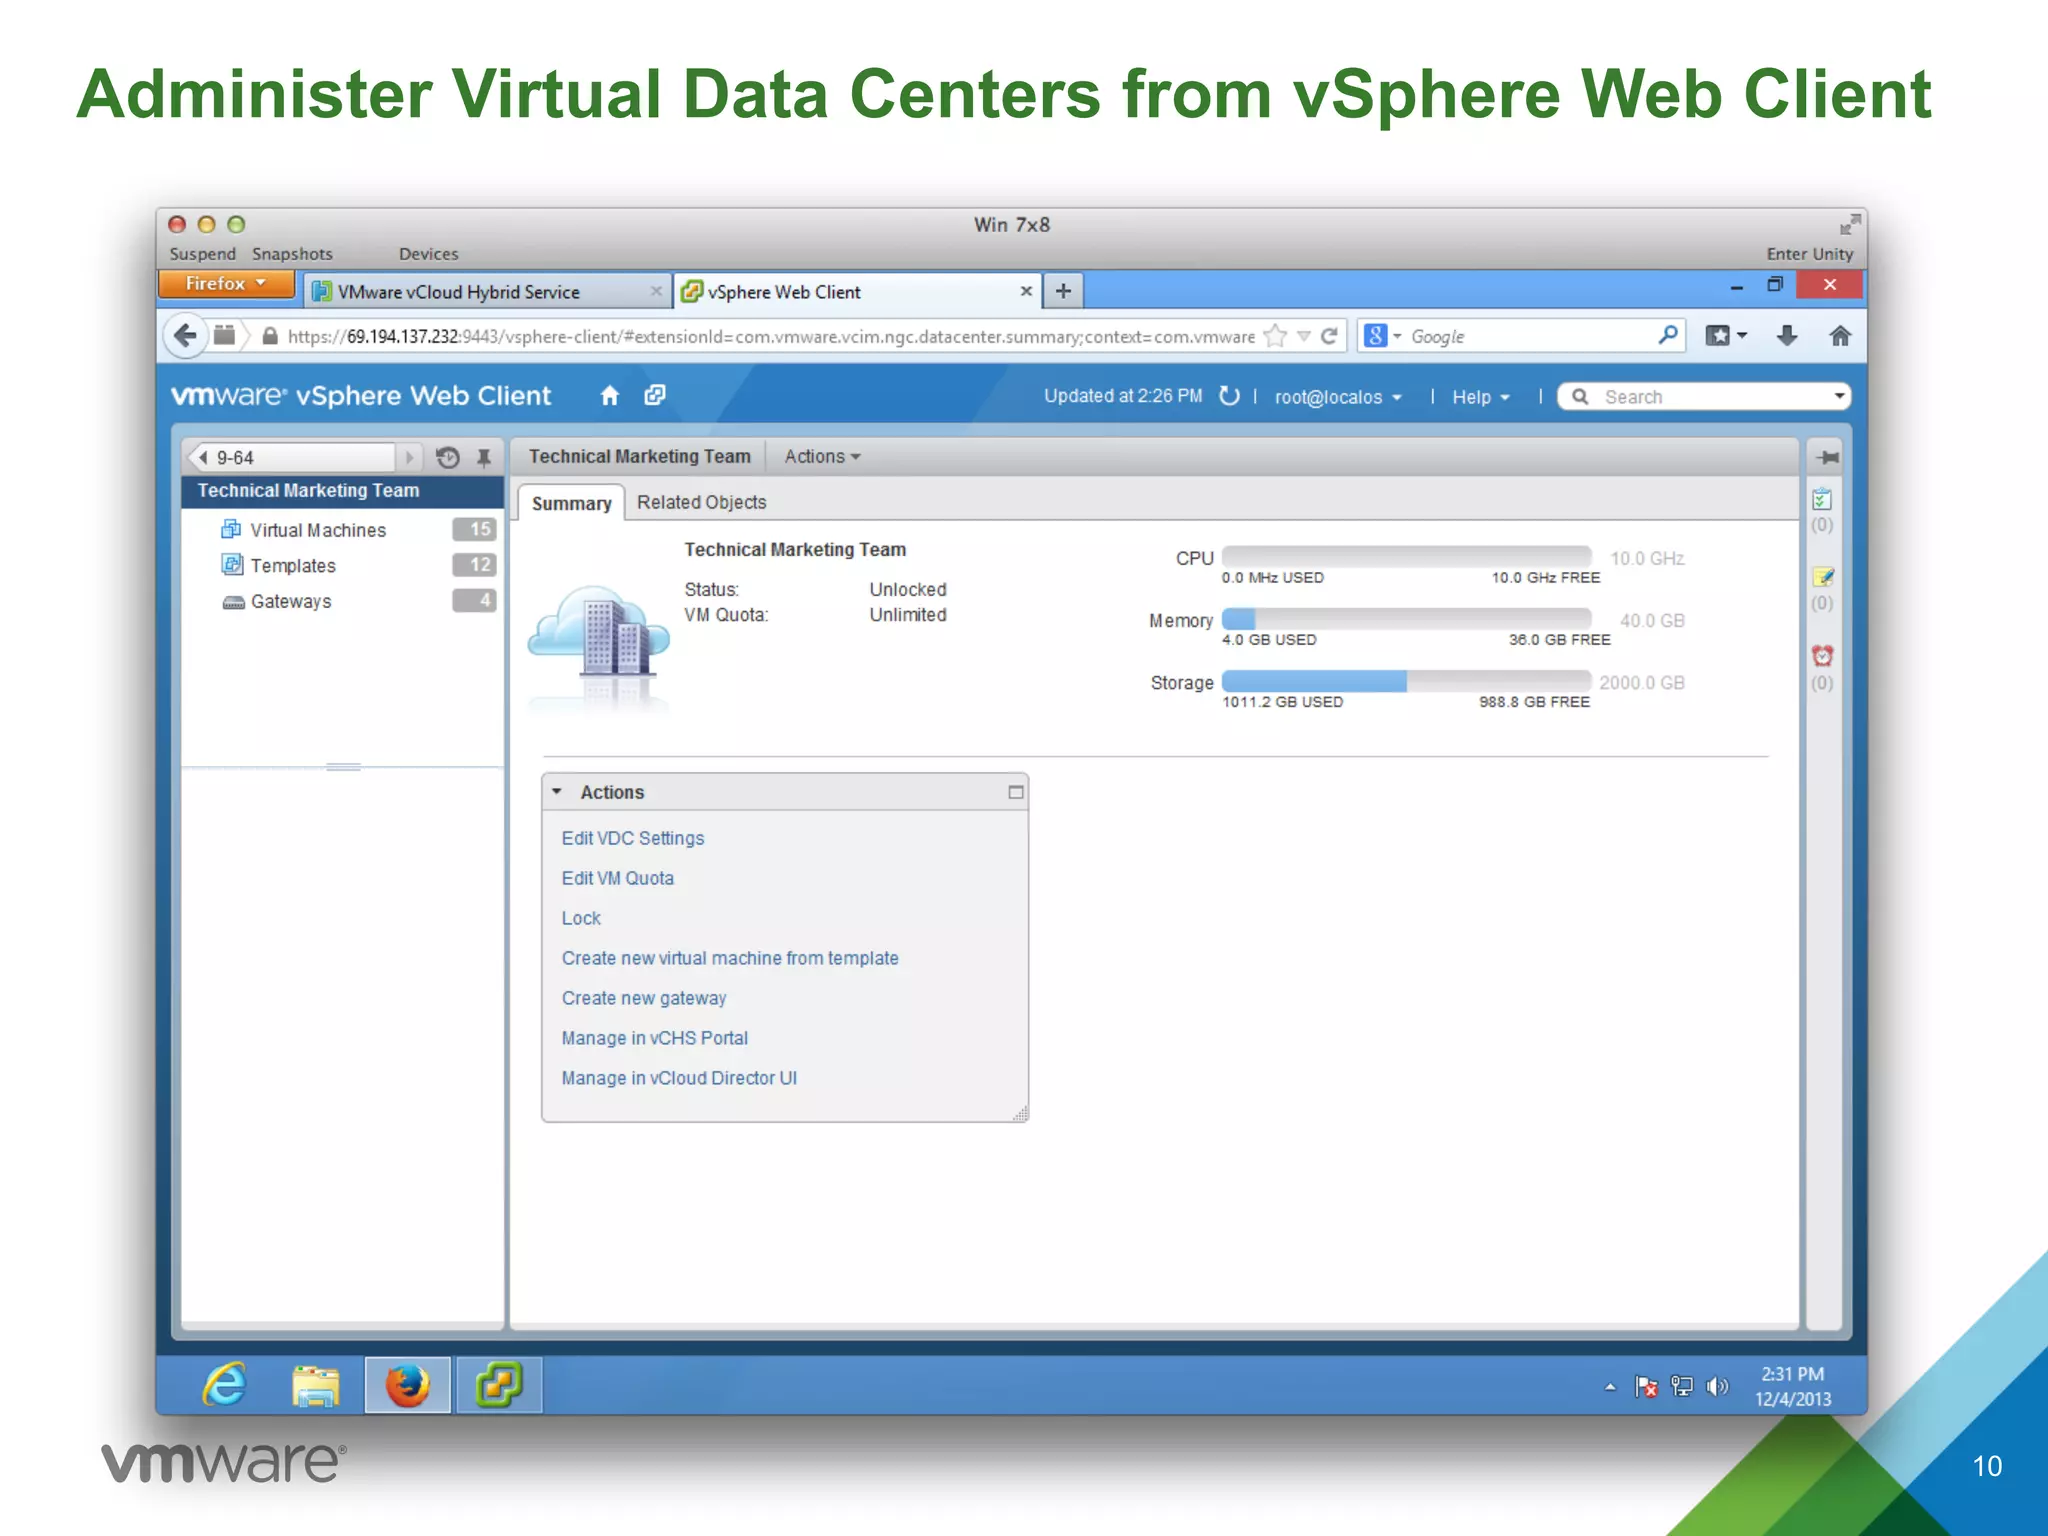Click the CPU usage bar
This screenshot has height=1536, width=2048.
click(x=1406, y=557)
